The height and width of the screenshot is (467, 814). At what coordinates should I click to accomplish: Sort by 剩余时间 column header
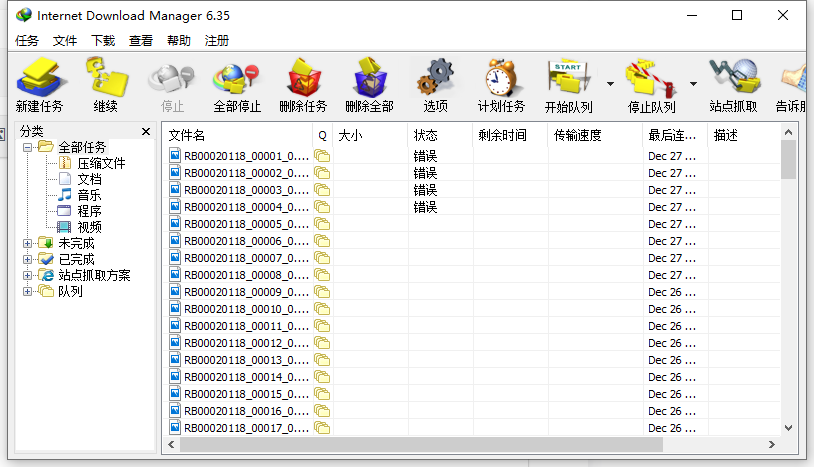click(x=510, y=135)
